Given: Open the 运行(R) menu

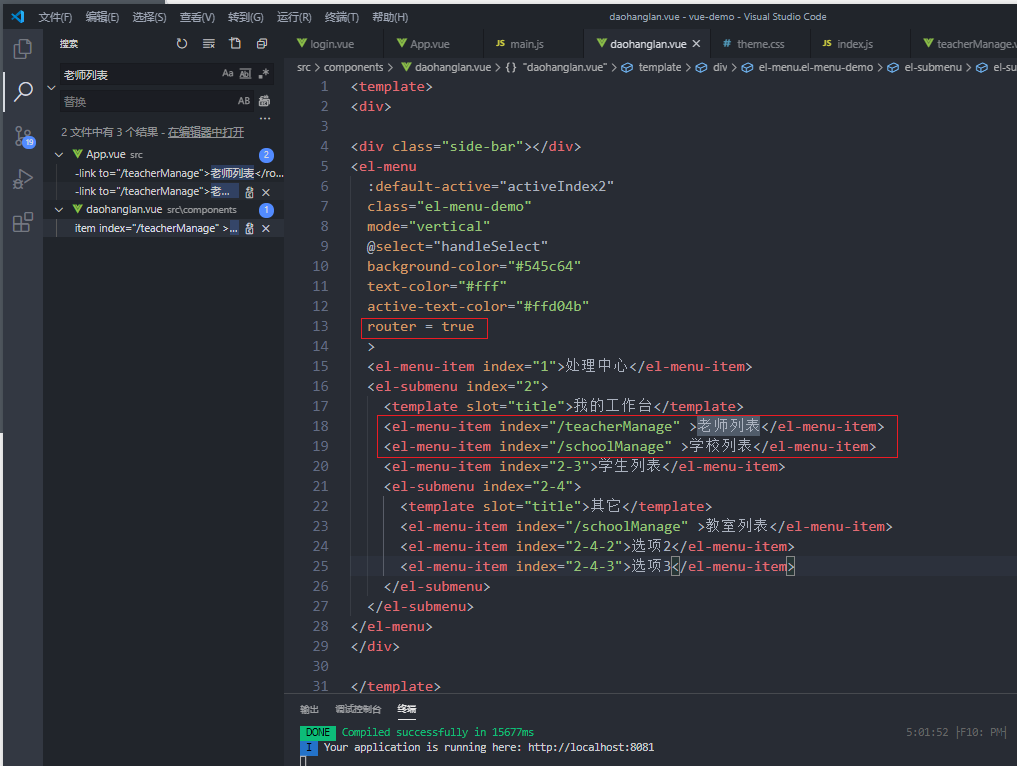Looking at the screenshot, I should (x=294, y=17).
